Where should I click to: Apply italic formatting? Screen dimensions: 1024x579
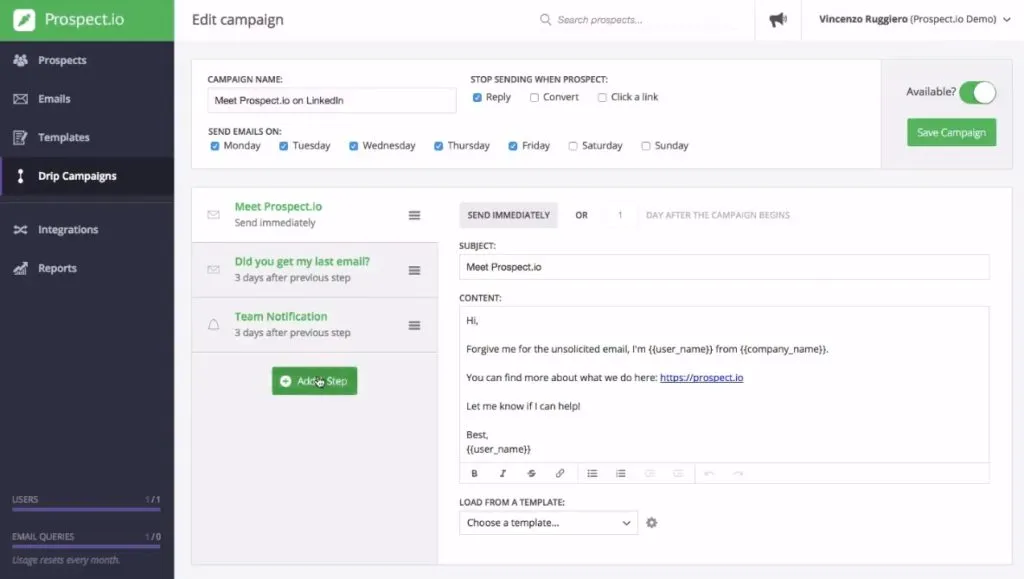pyautogui.click(x=503, y=473)
